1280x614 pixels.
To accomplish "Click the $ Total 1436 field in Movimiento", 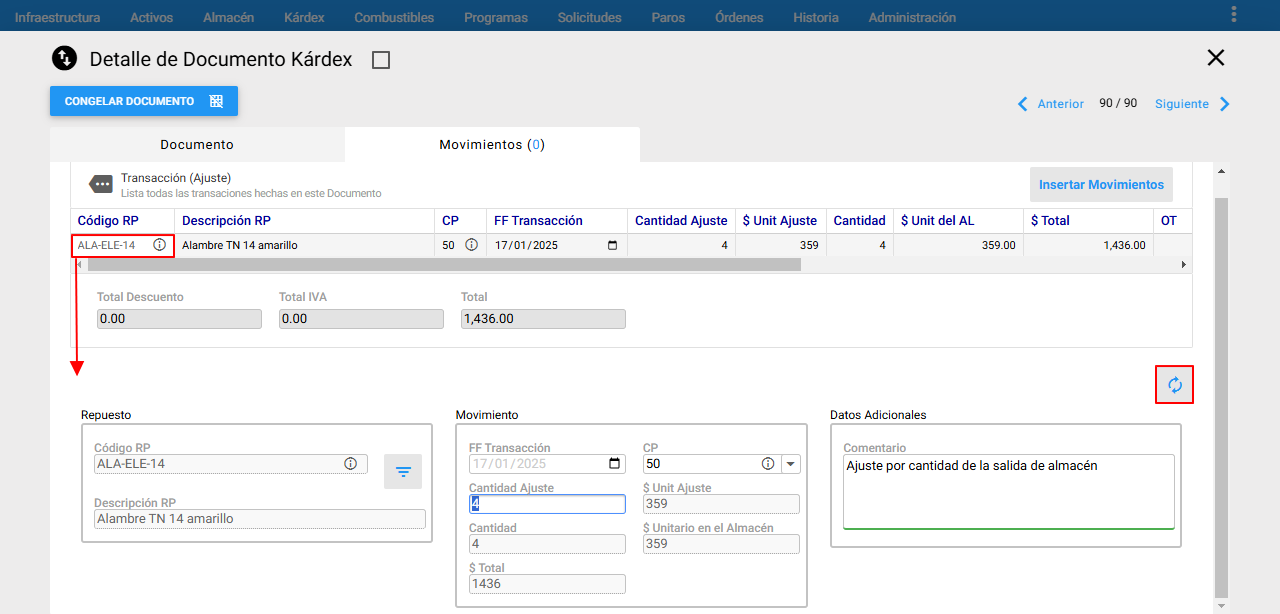I will [x=547, y=584].
